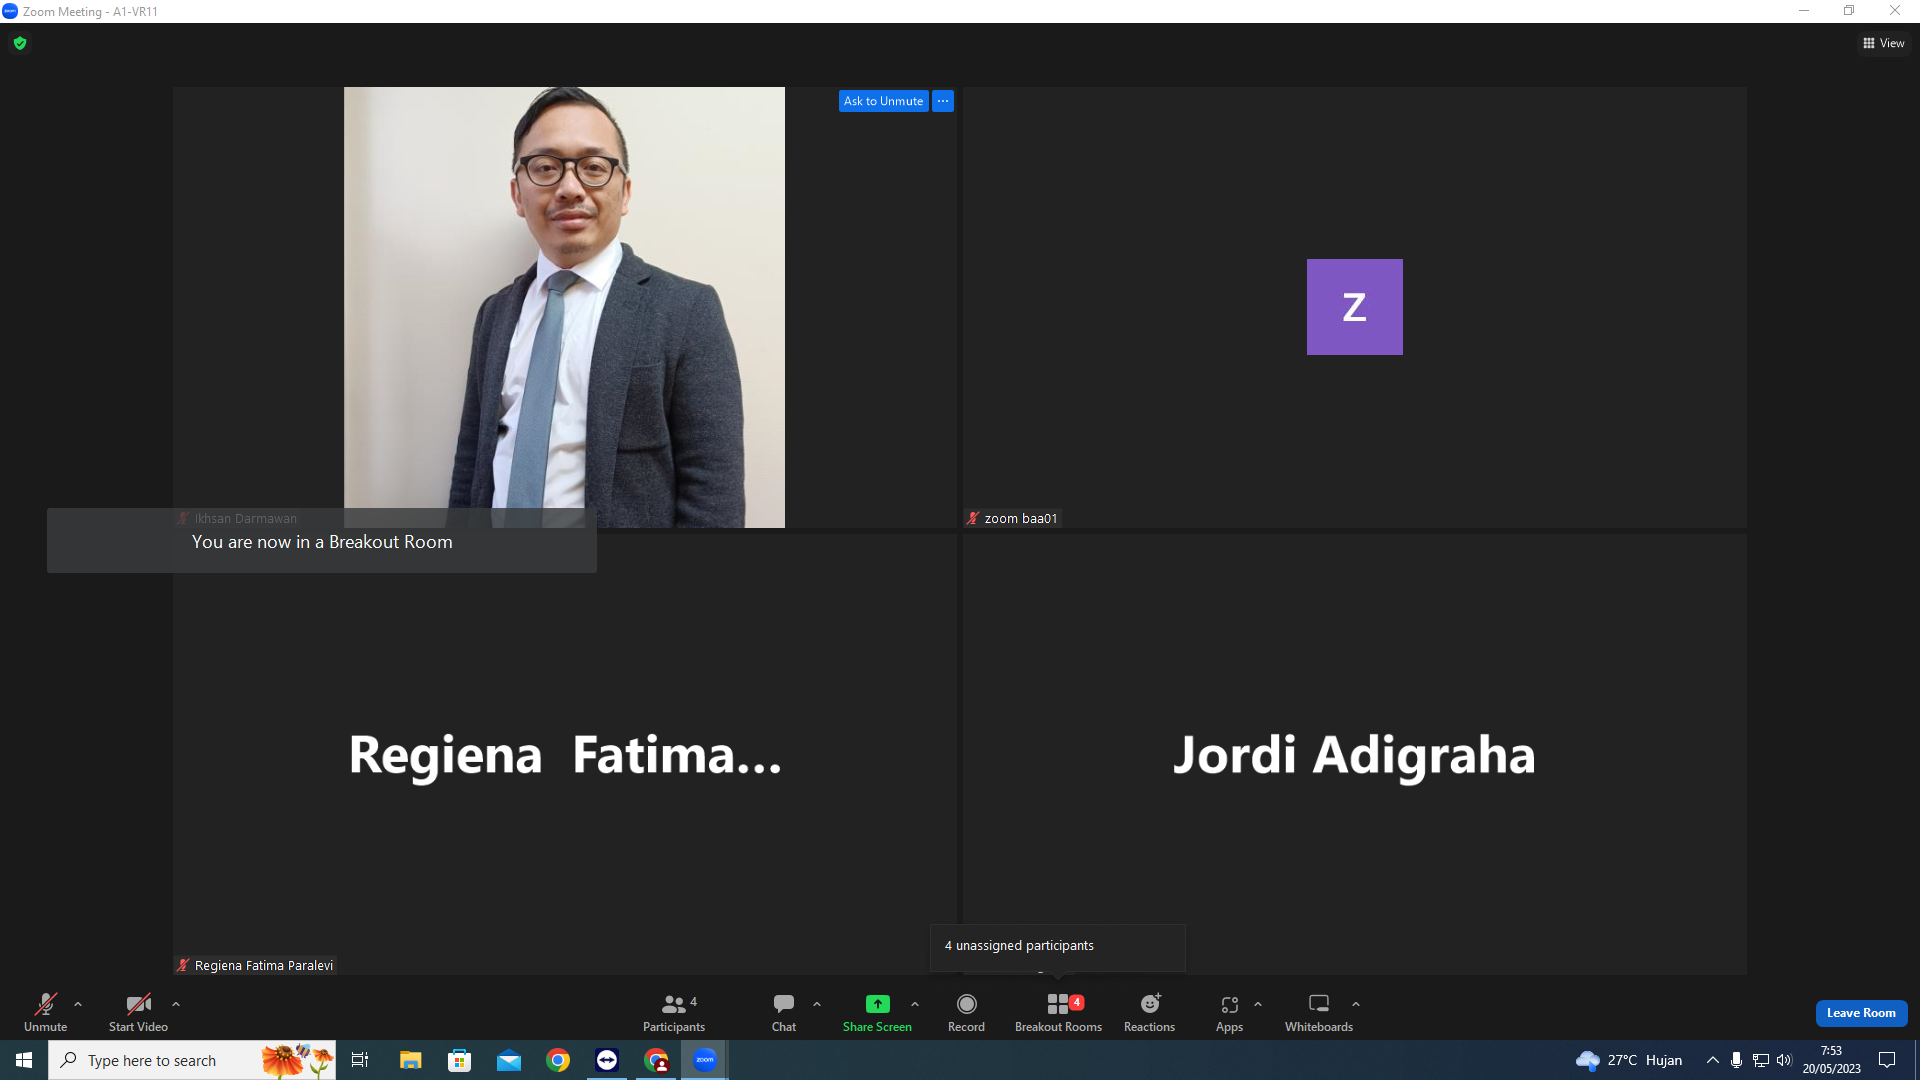1920x1080 pixels.
Task: Open audio settings arrow next to Unmute
Action: click(x=78, y=1004)
